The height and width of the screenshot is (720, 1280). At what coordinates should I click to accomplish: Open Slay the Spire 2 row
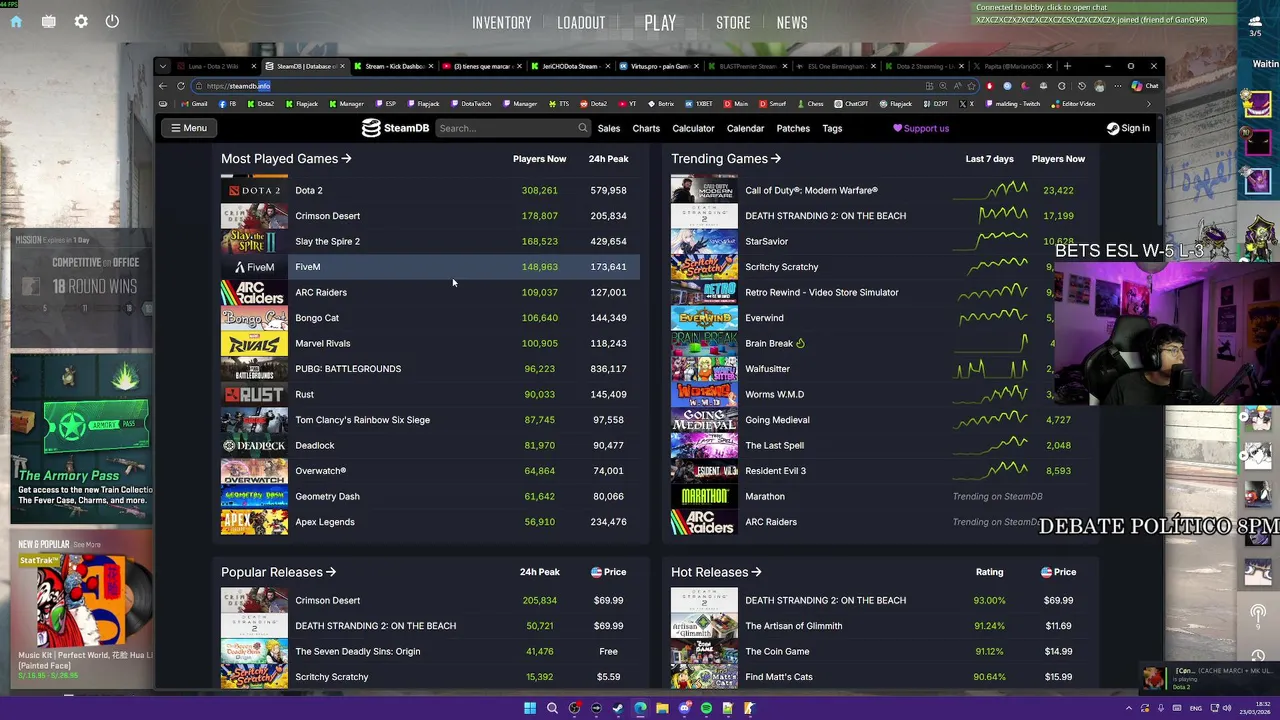430,241
